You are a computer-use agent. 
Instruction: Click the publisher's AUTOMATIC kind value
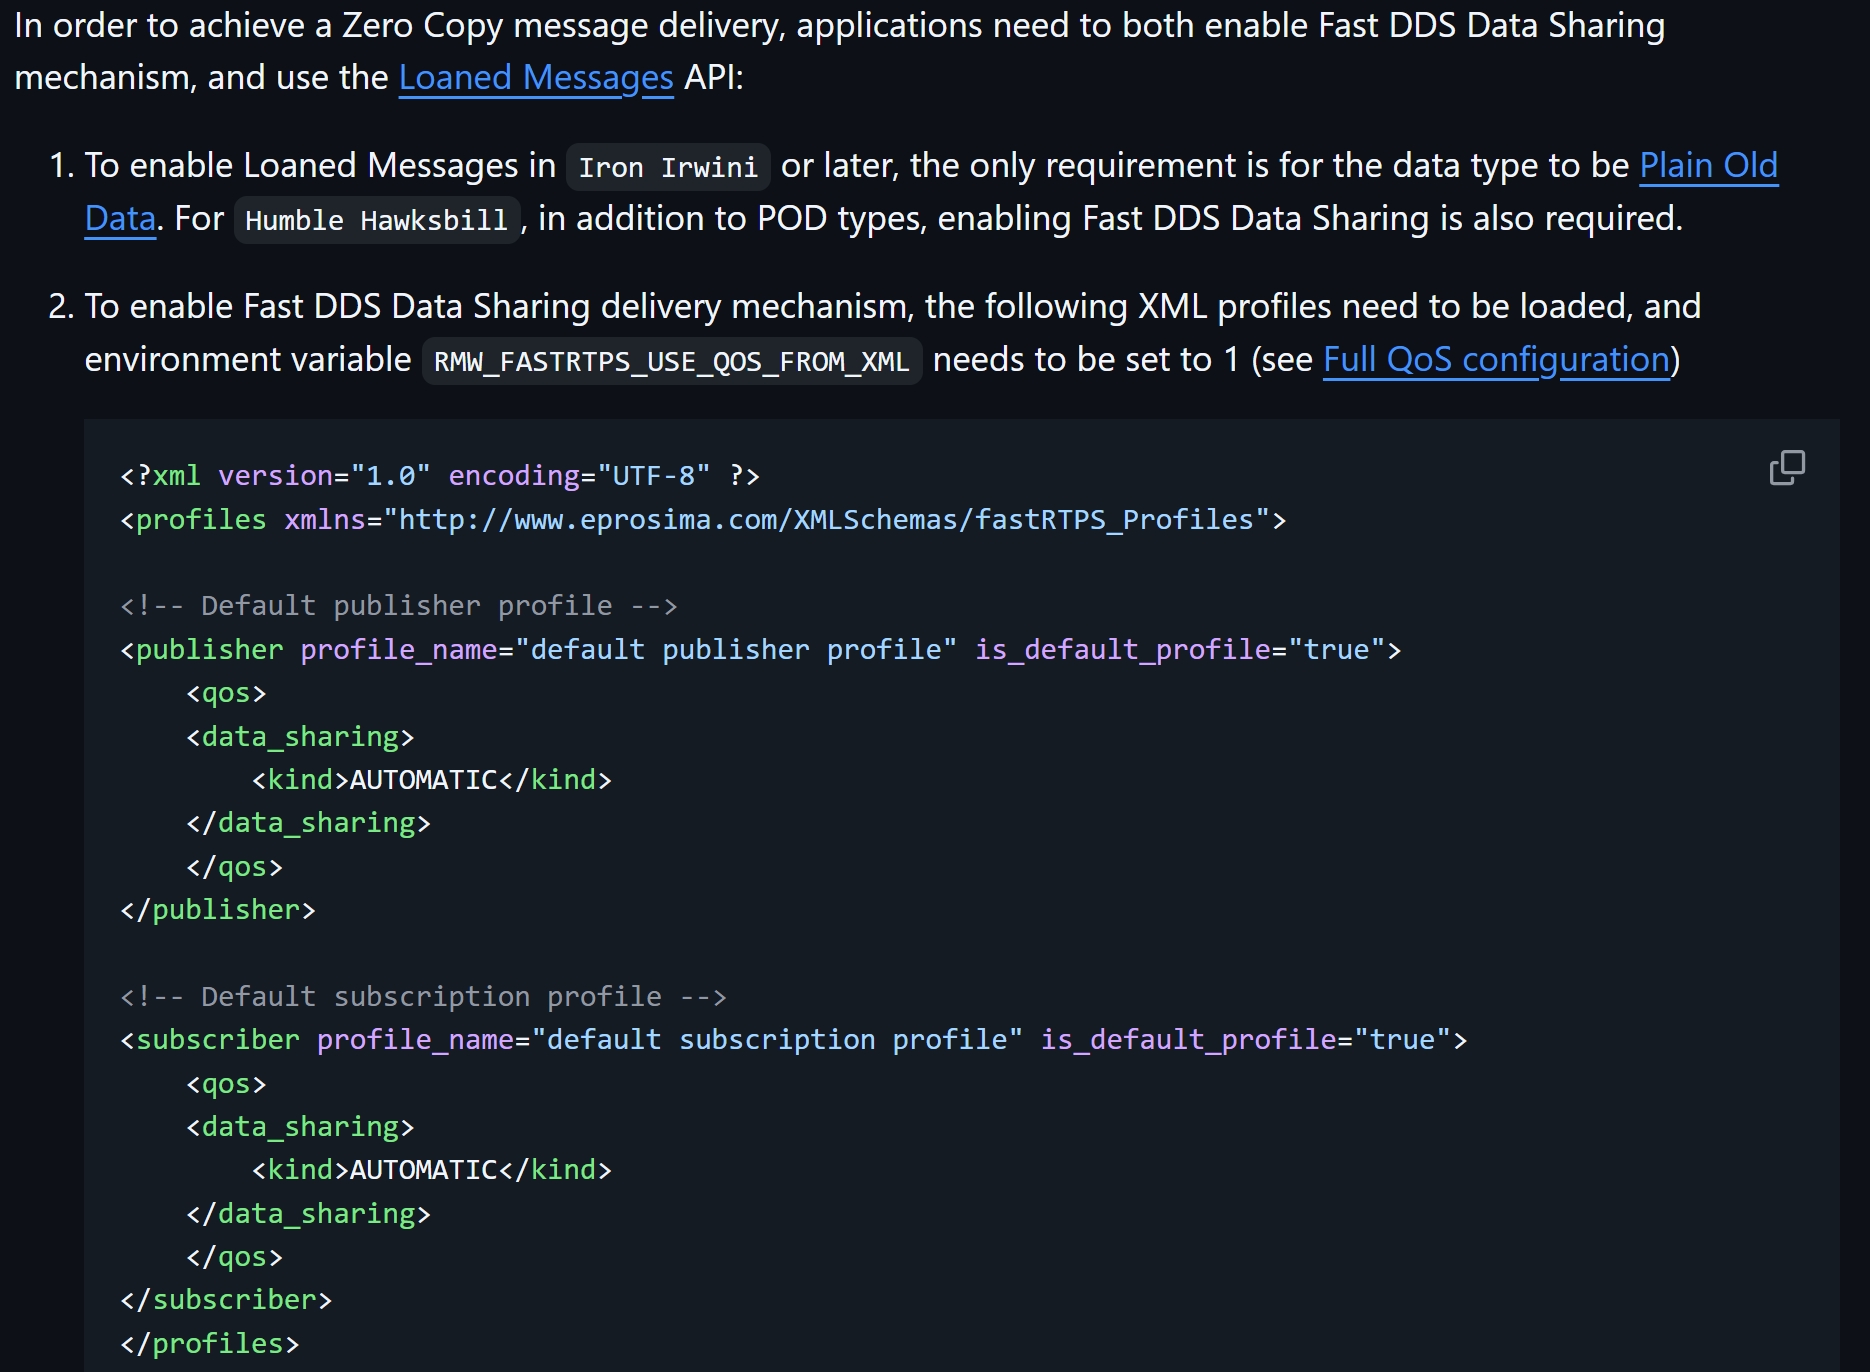pyautogui.click(x=423, y=780)
